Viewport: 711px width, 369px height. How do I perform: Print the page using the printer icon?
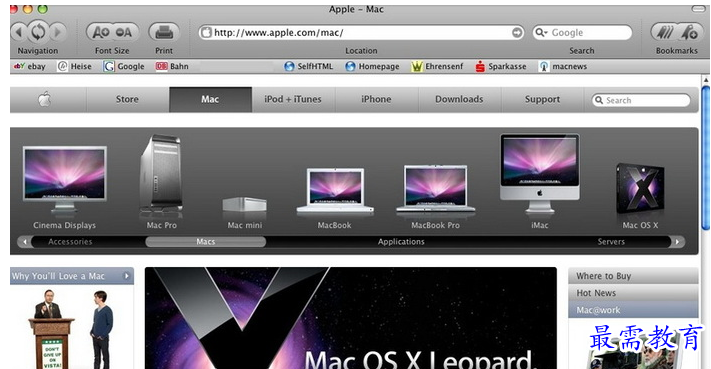click(x=164, y=32)
